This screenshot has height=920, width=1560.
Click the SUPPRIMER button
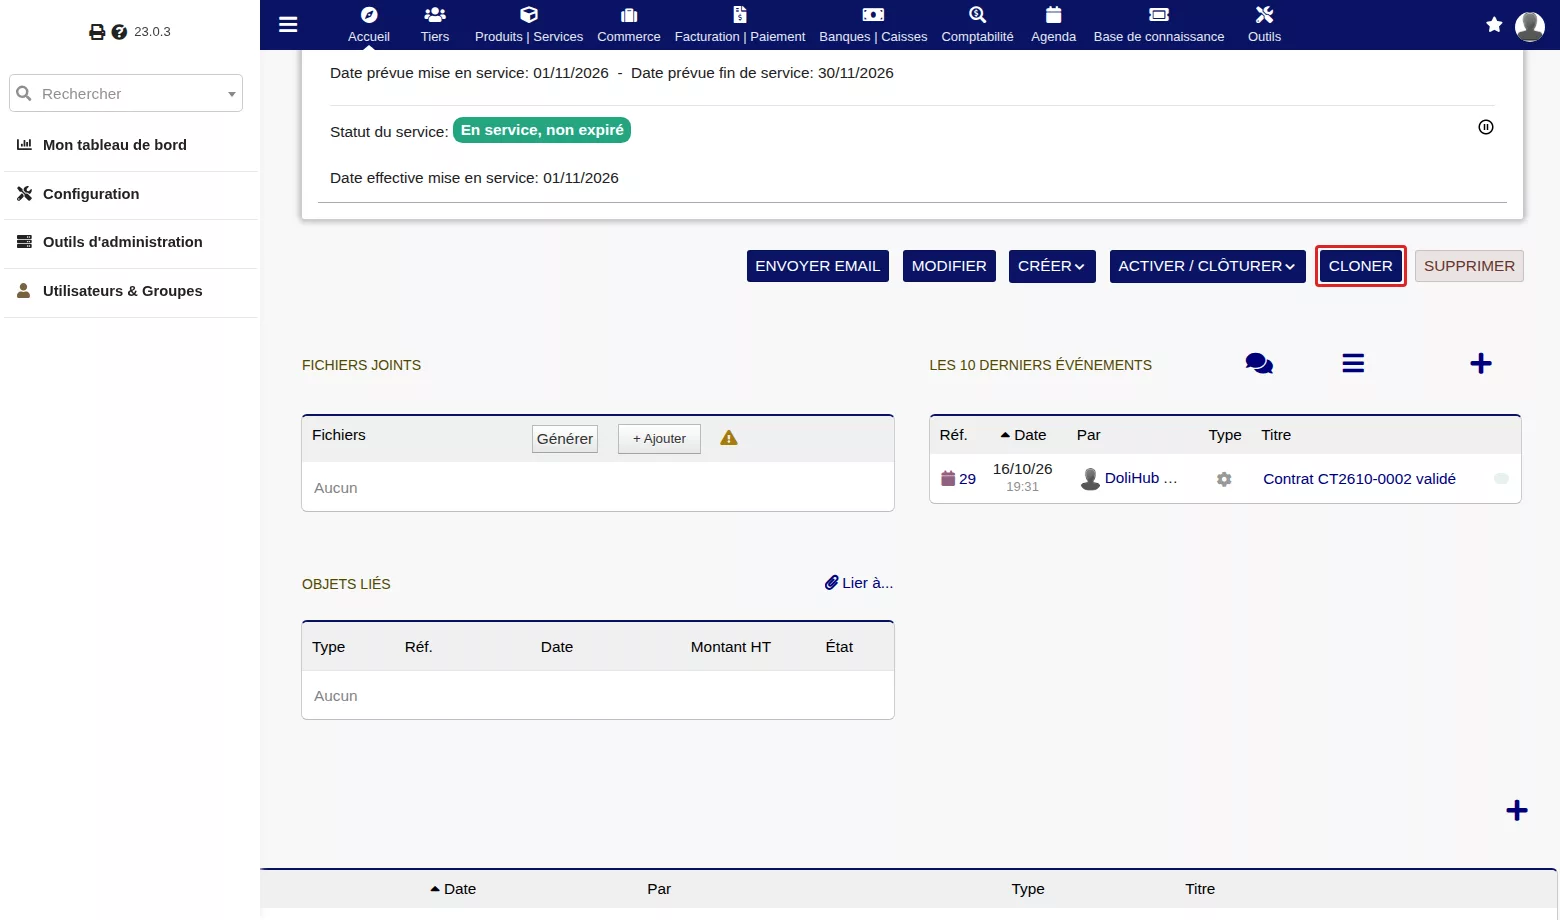click(x=1469, y=266)
